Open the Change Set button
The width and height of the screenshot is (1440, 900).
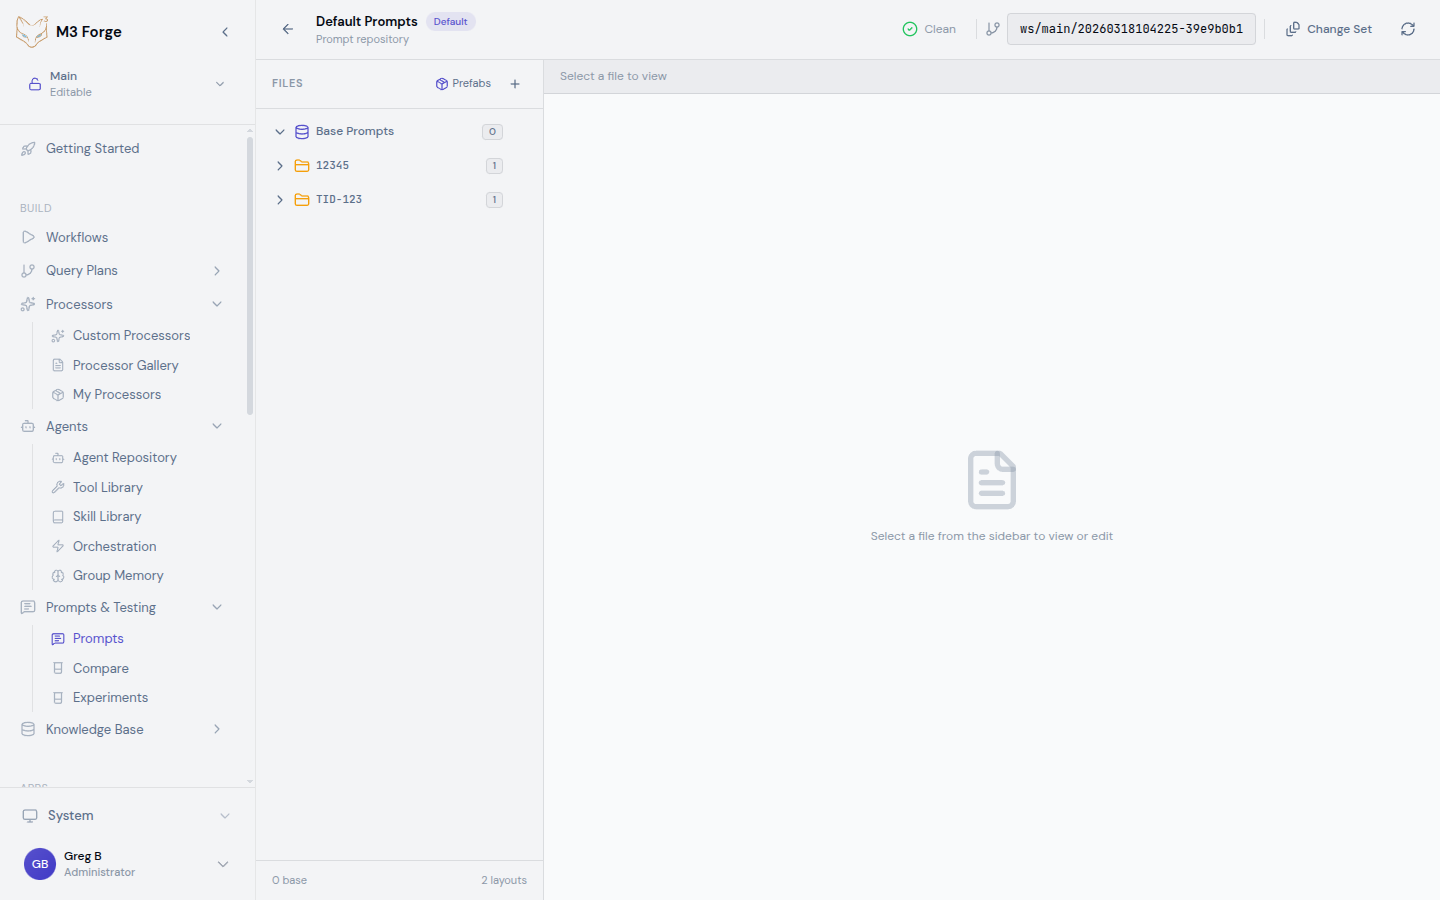click(1328, 29)
